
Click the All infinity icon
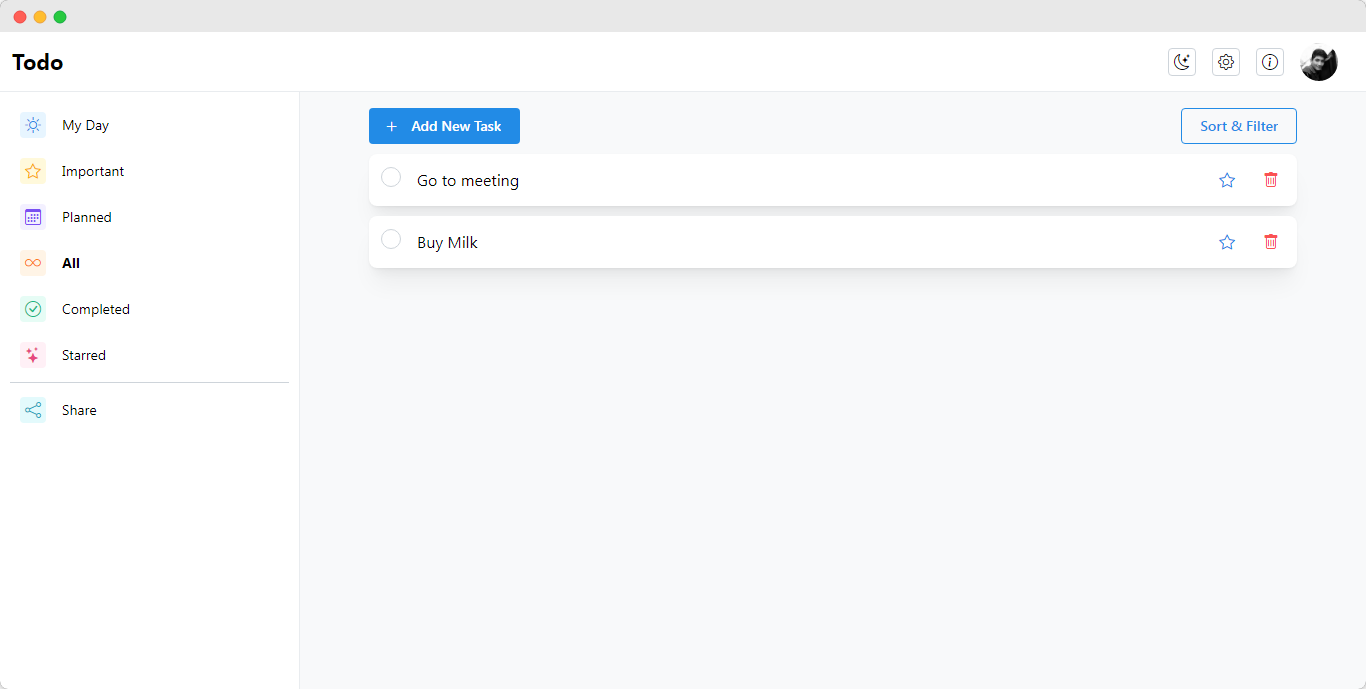[32, 263]
